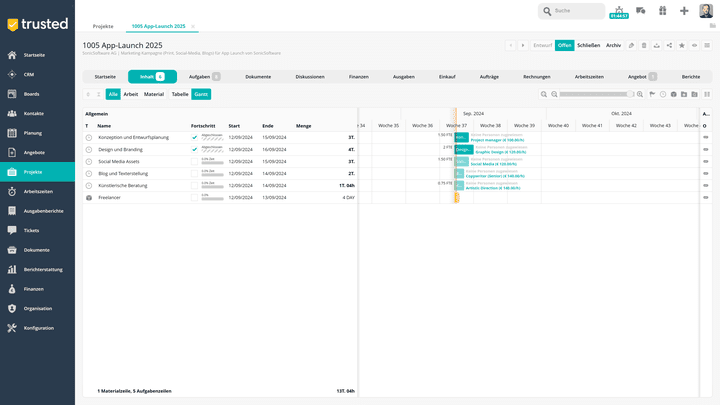Switch to the Diskussionen tab
The image size is (720, 405).
pyautogui.click(x=310, y=77)
